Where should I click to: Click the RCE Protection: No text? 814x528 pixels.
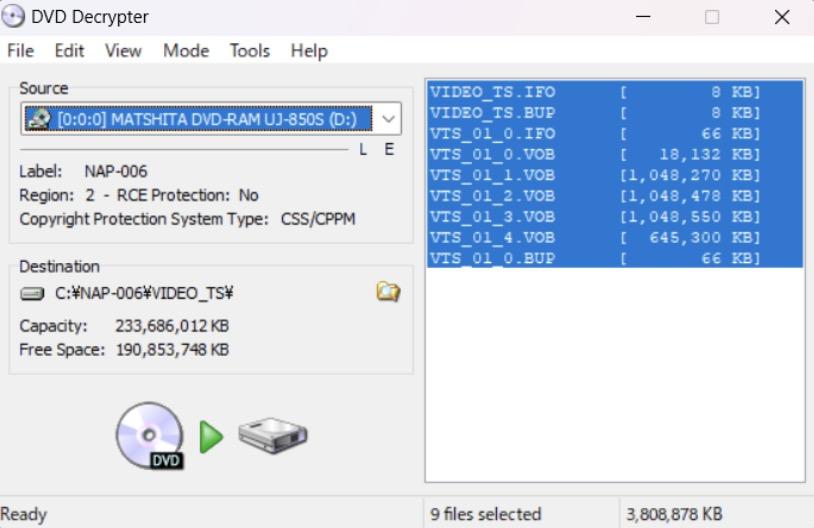[187, 195]
